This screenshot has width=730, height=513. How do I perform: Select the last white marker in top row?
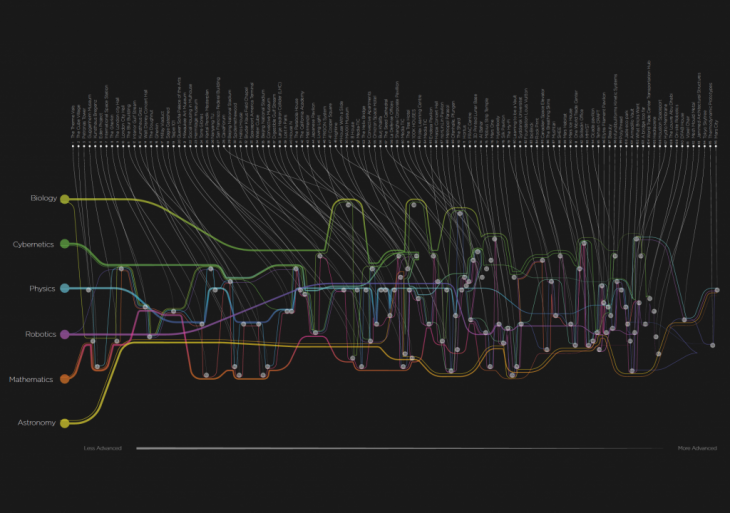pyautogui.click(x=716, y=146)
